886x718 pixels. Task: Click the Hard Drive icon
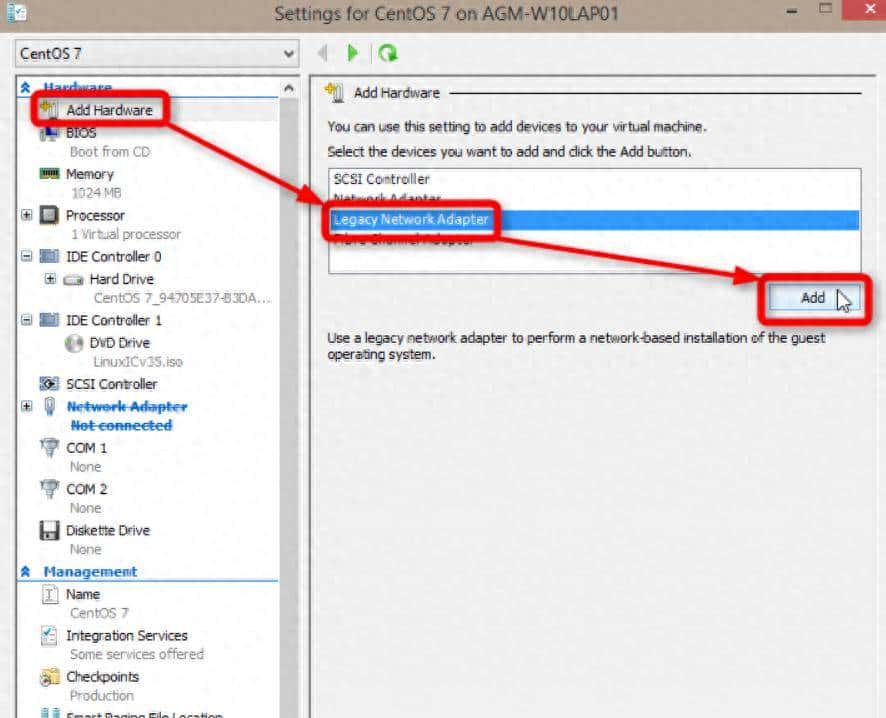click(73, 280)
